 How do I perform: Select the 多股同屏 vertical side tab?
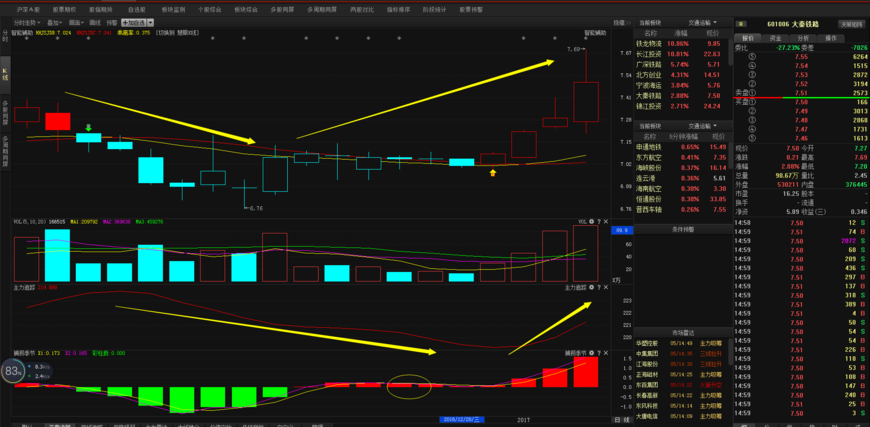coord(4,114)
